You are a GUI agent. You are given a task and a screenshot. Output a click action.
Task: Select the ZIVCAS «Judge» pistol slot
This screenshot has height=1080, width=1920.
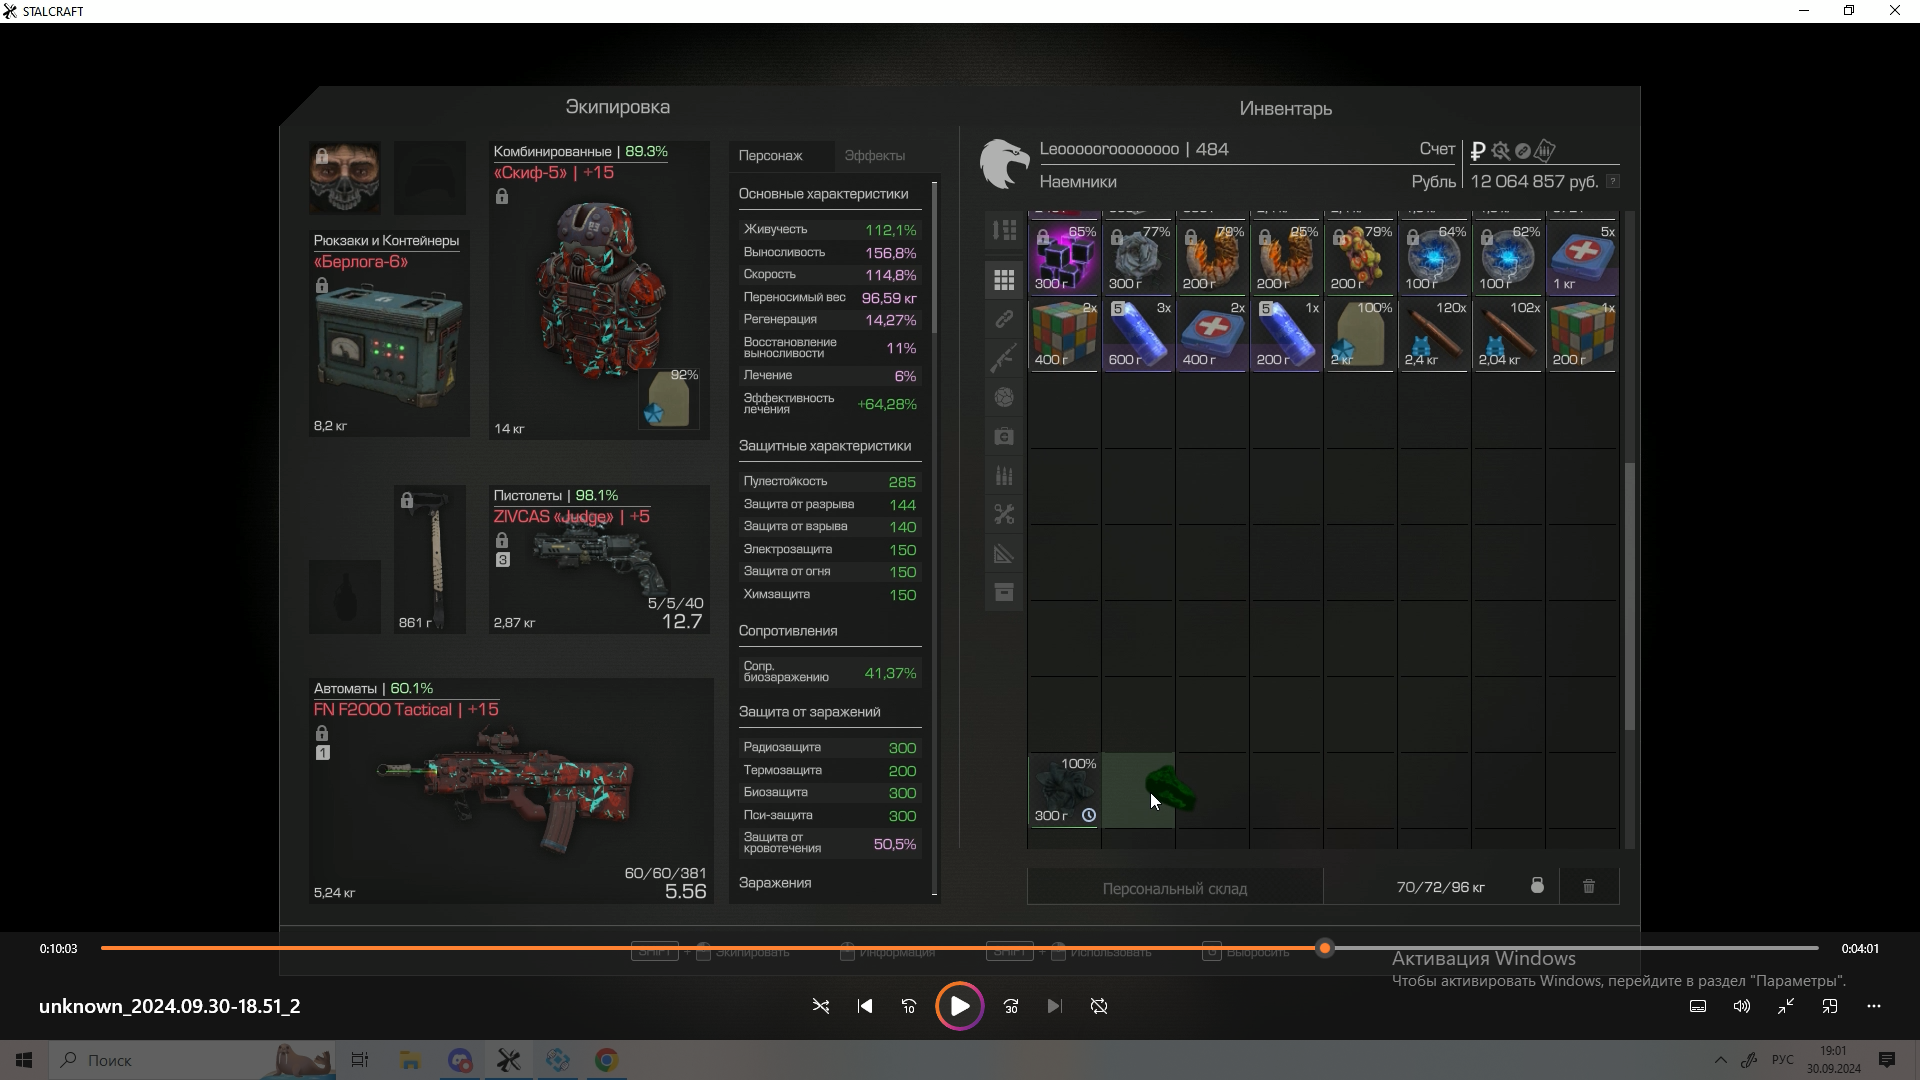[599, 559]
